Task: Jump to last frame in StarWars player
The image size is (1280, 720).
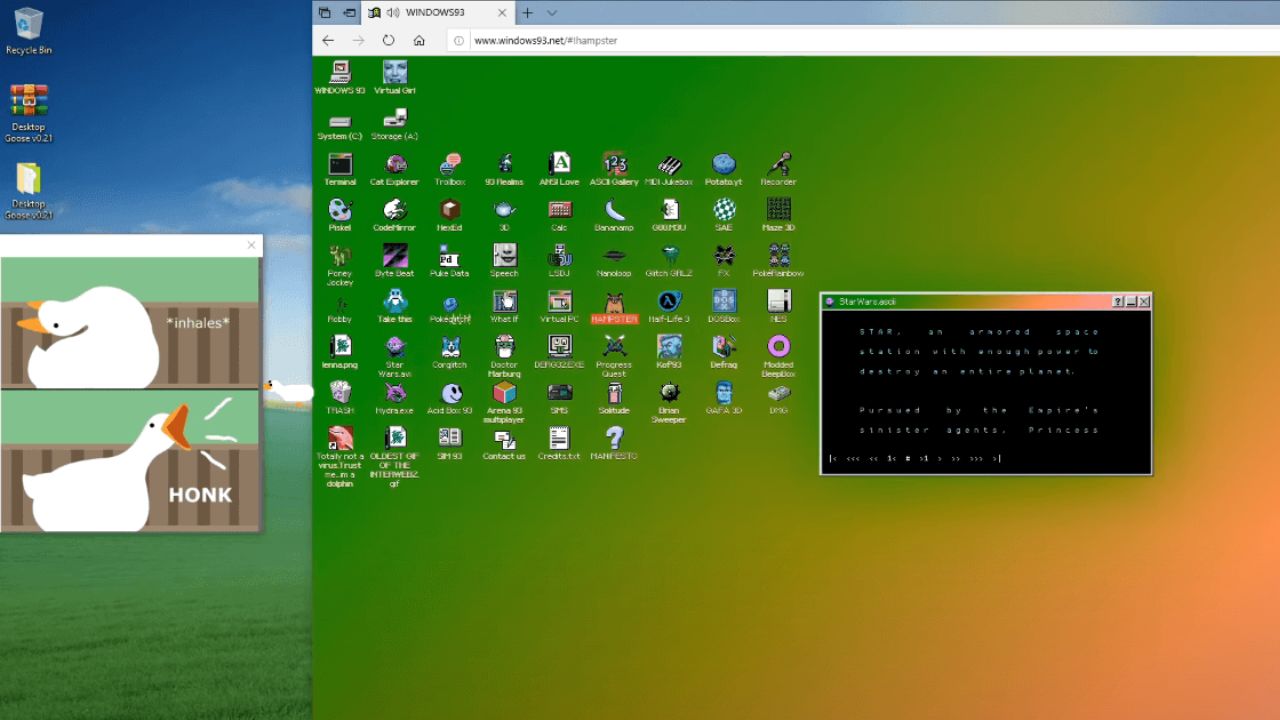Action: point(996,459)
